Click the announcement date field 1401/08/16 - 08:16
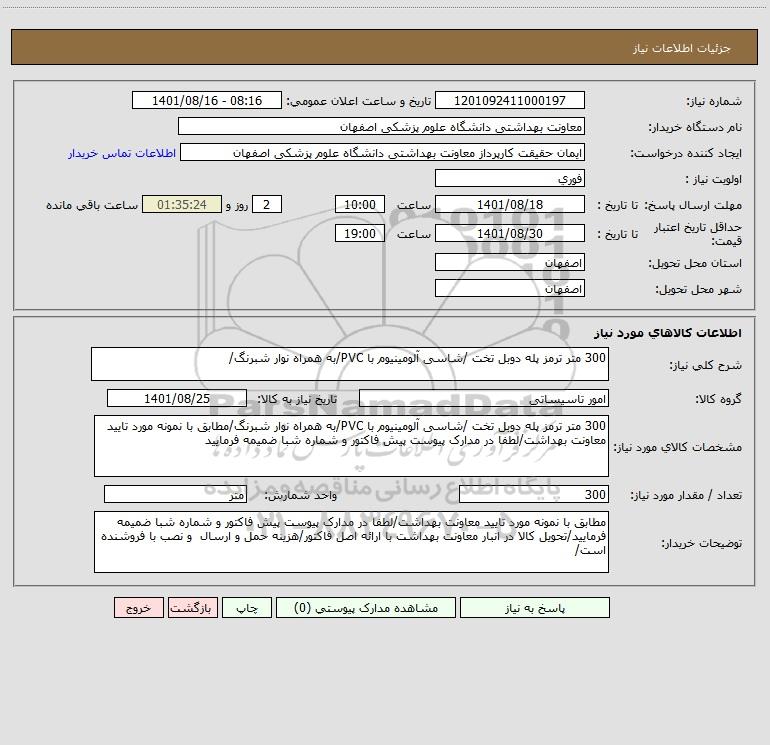The height and width of the screenshot is (745, 770). 207,100
